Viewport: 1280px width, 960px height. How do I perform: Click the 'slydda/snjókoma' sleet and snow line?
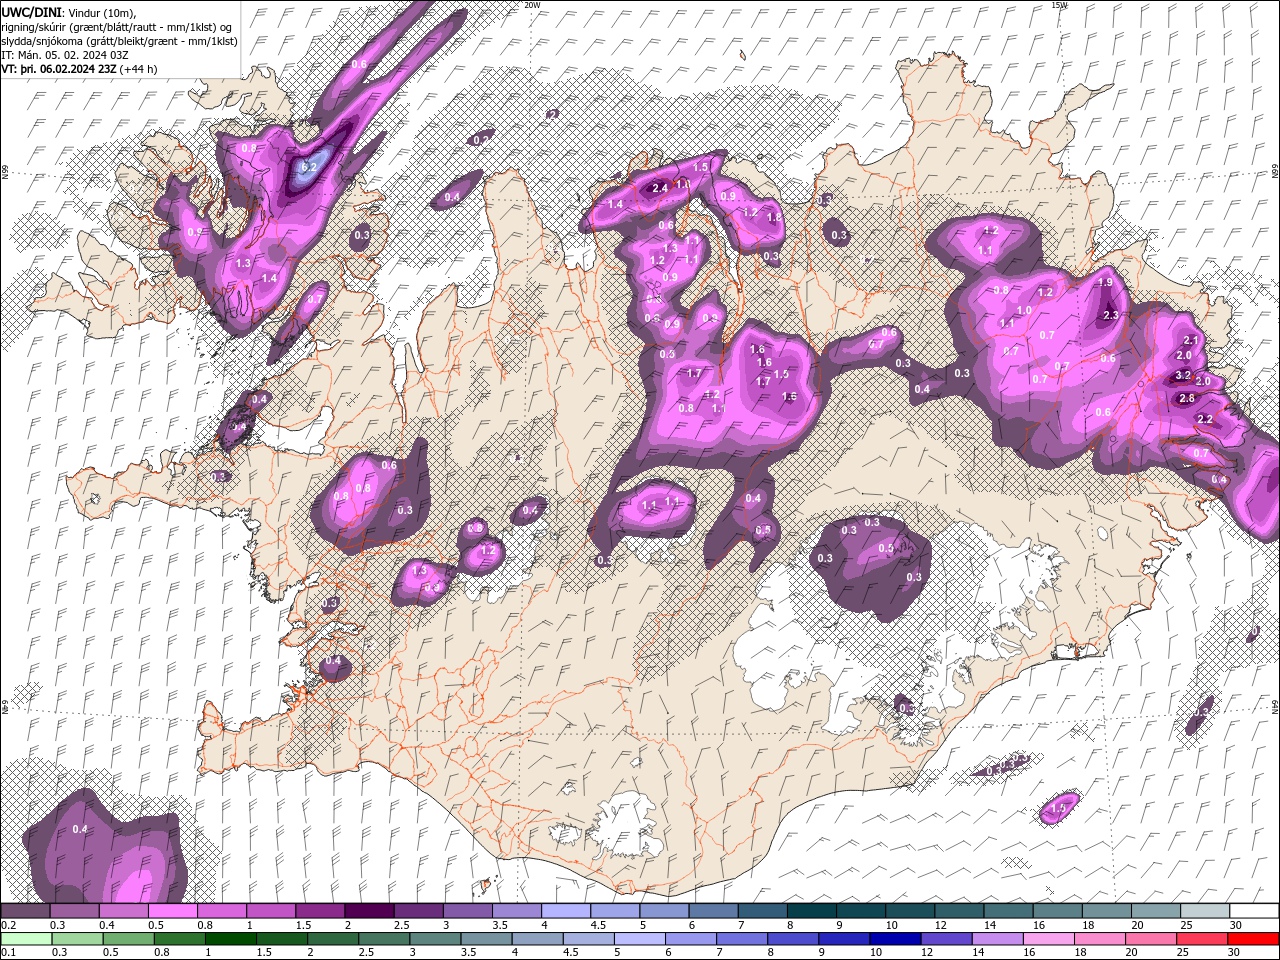[x=119, y=41]
